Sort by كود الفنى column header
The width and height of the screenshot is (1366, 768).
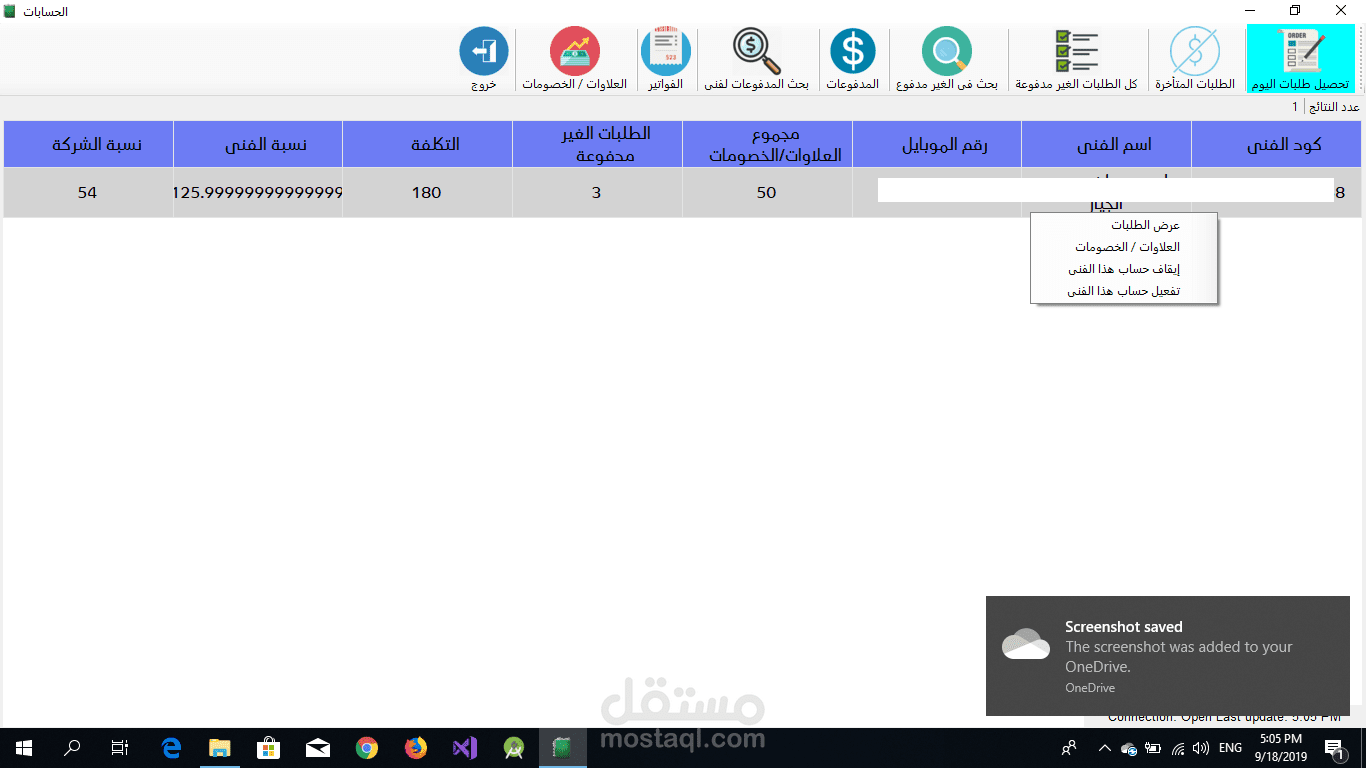[x=1276, y=144]
